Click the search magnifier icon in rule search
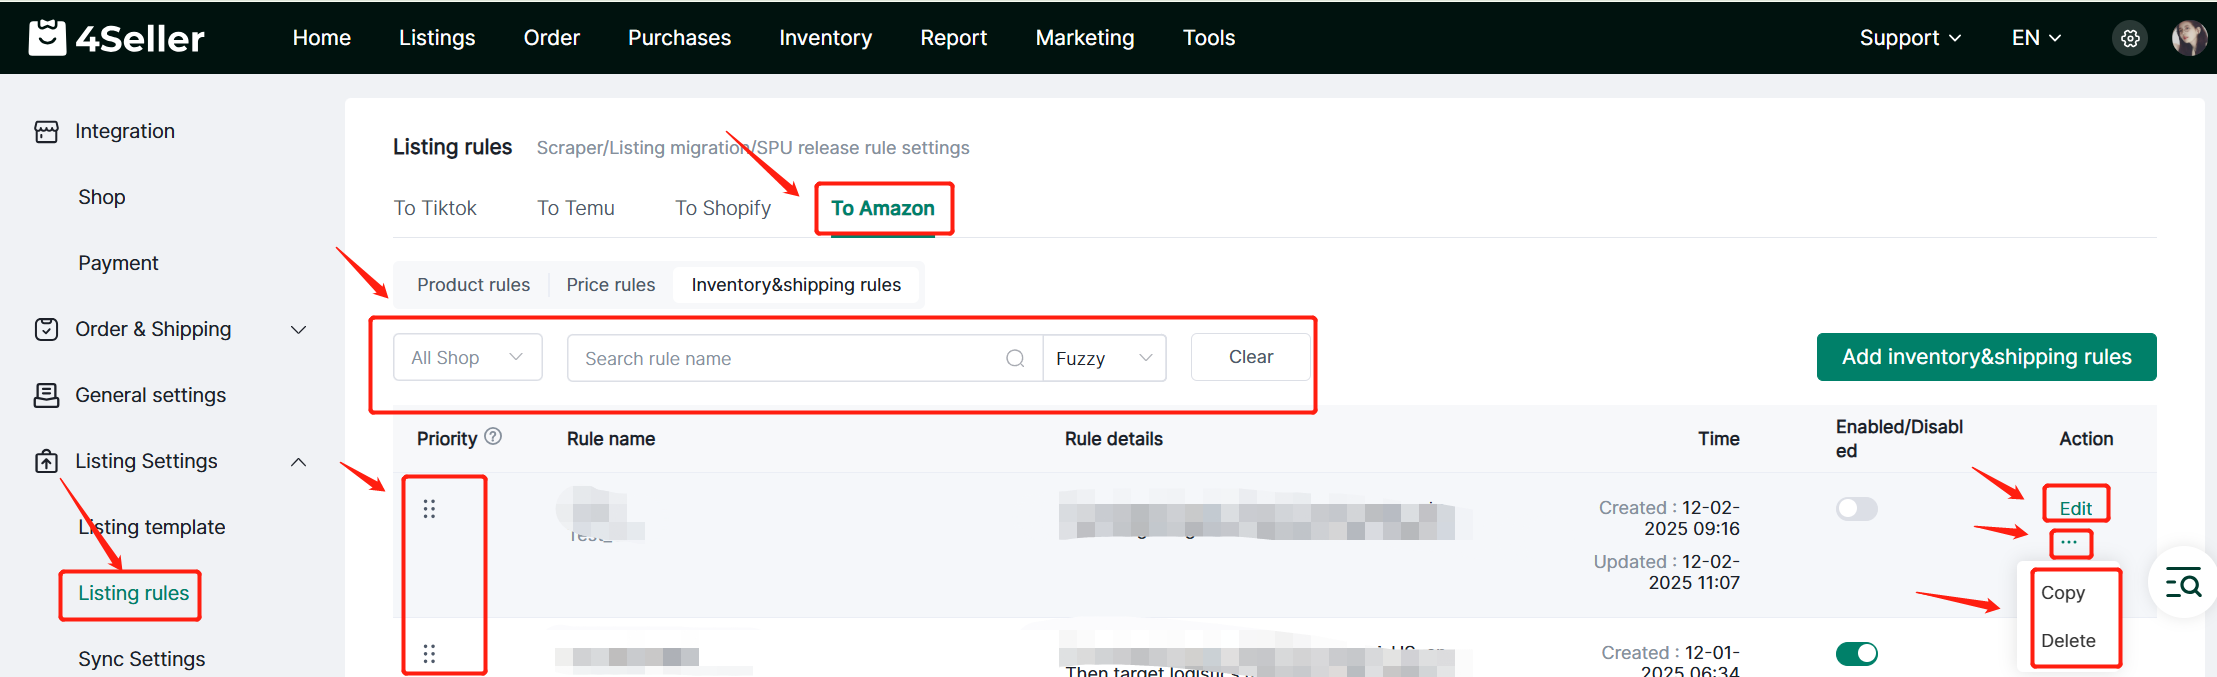The image size is (2217, 677). (x=1015, y=358)
